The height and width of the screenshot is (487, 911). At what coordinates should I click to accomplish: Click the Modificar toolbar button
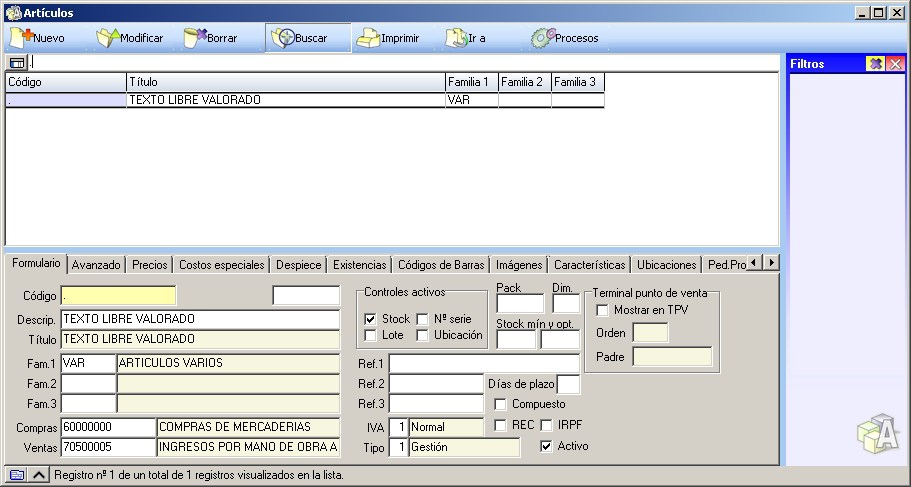130,38
